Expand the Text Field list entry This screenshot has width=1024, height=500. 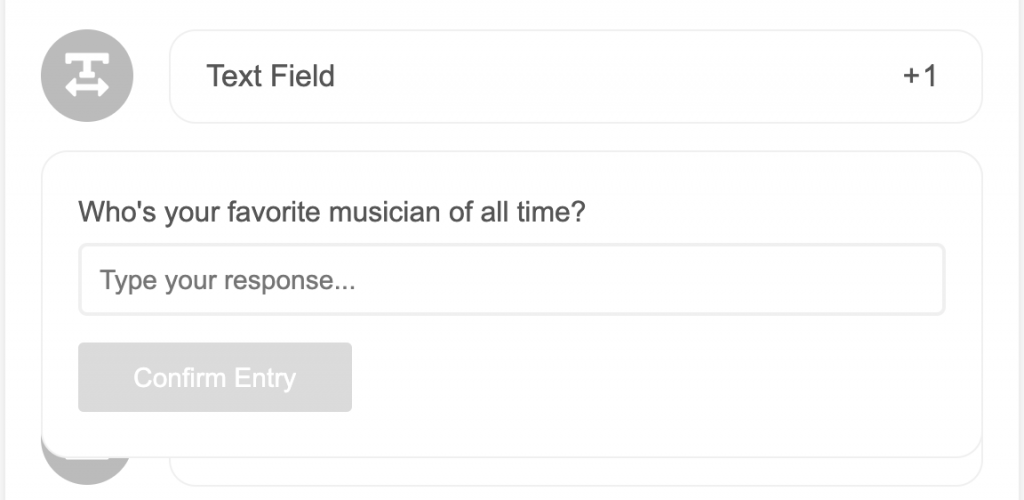(575, 76)
